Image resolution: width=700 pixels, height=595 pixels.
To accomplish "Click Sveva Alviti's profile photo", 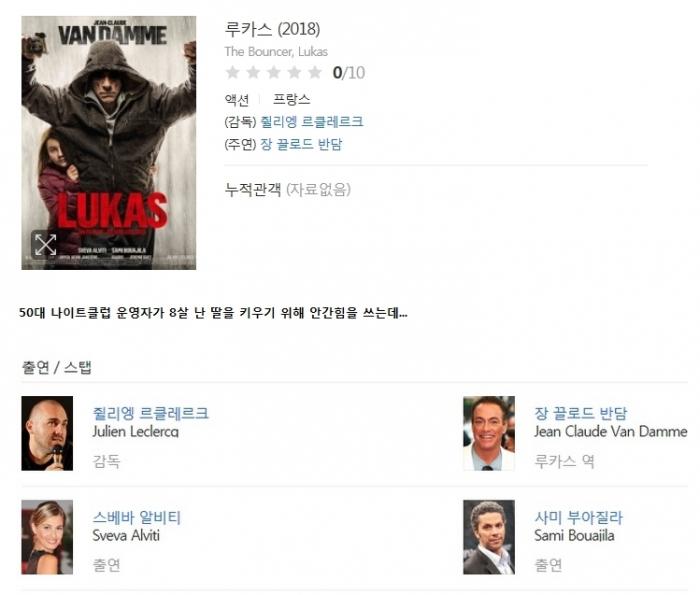I will [x=47, y=537].
